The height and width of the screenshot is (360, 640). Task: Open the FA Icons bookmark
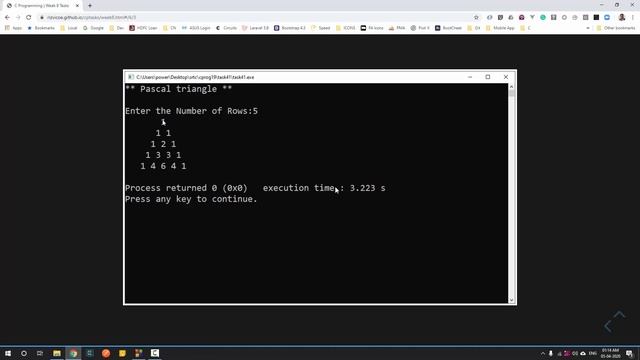[x=372, y=28]
